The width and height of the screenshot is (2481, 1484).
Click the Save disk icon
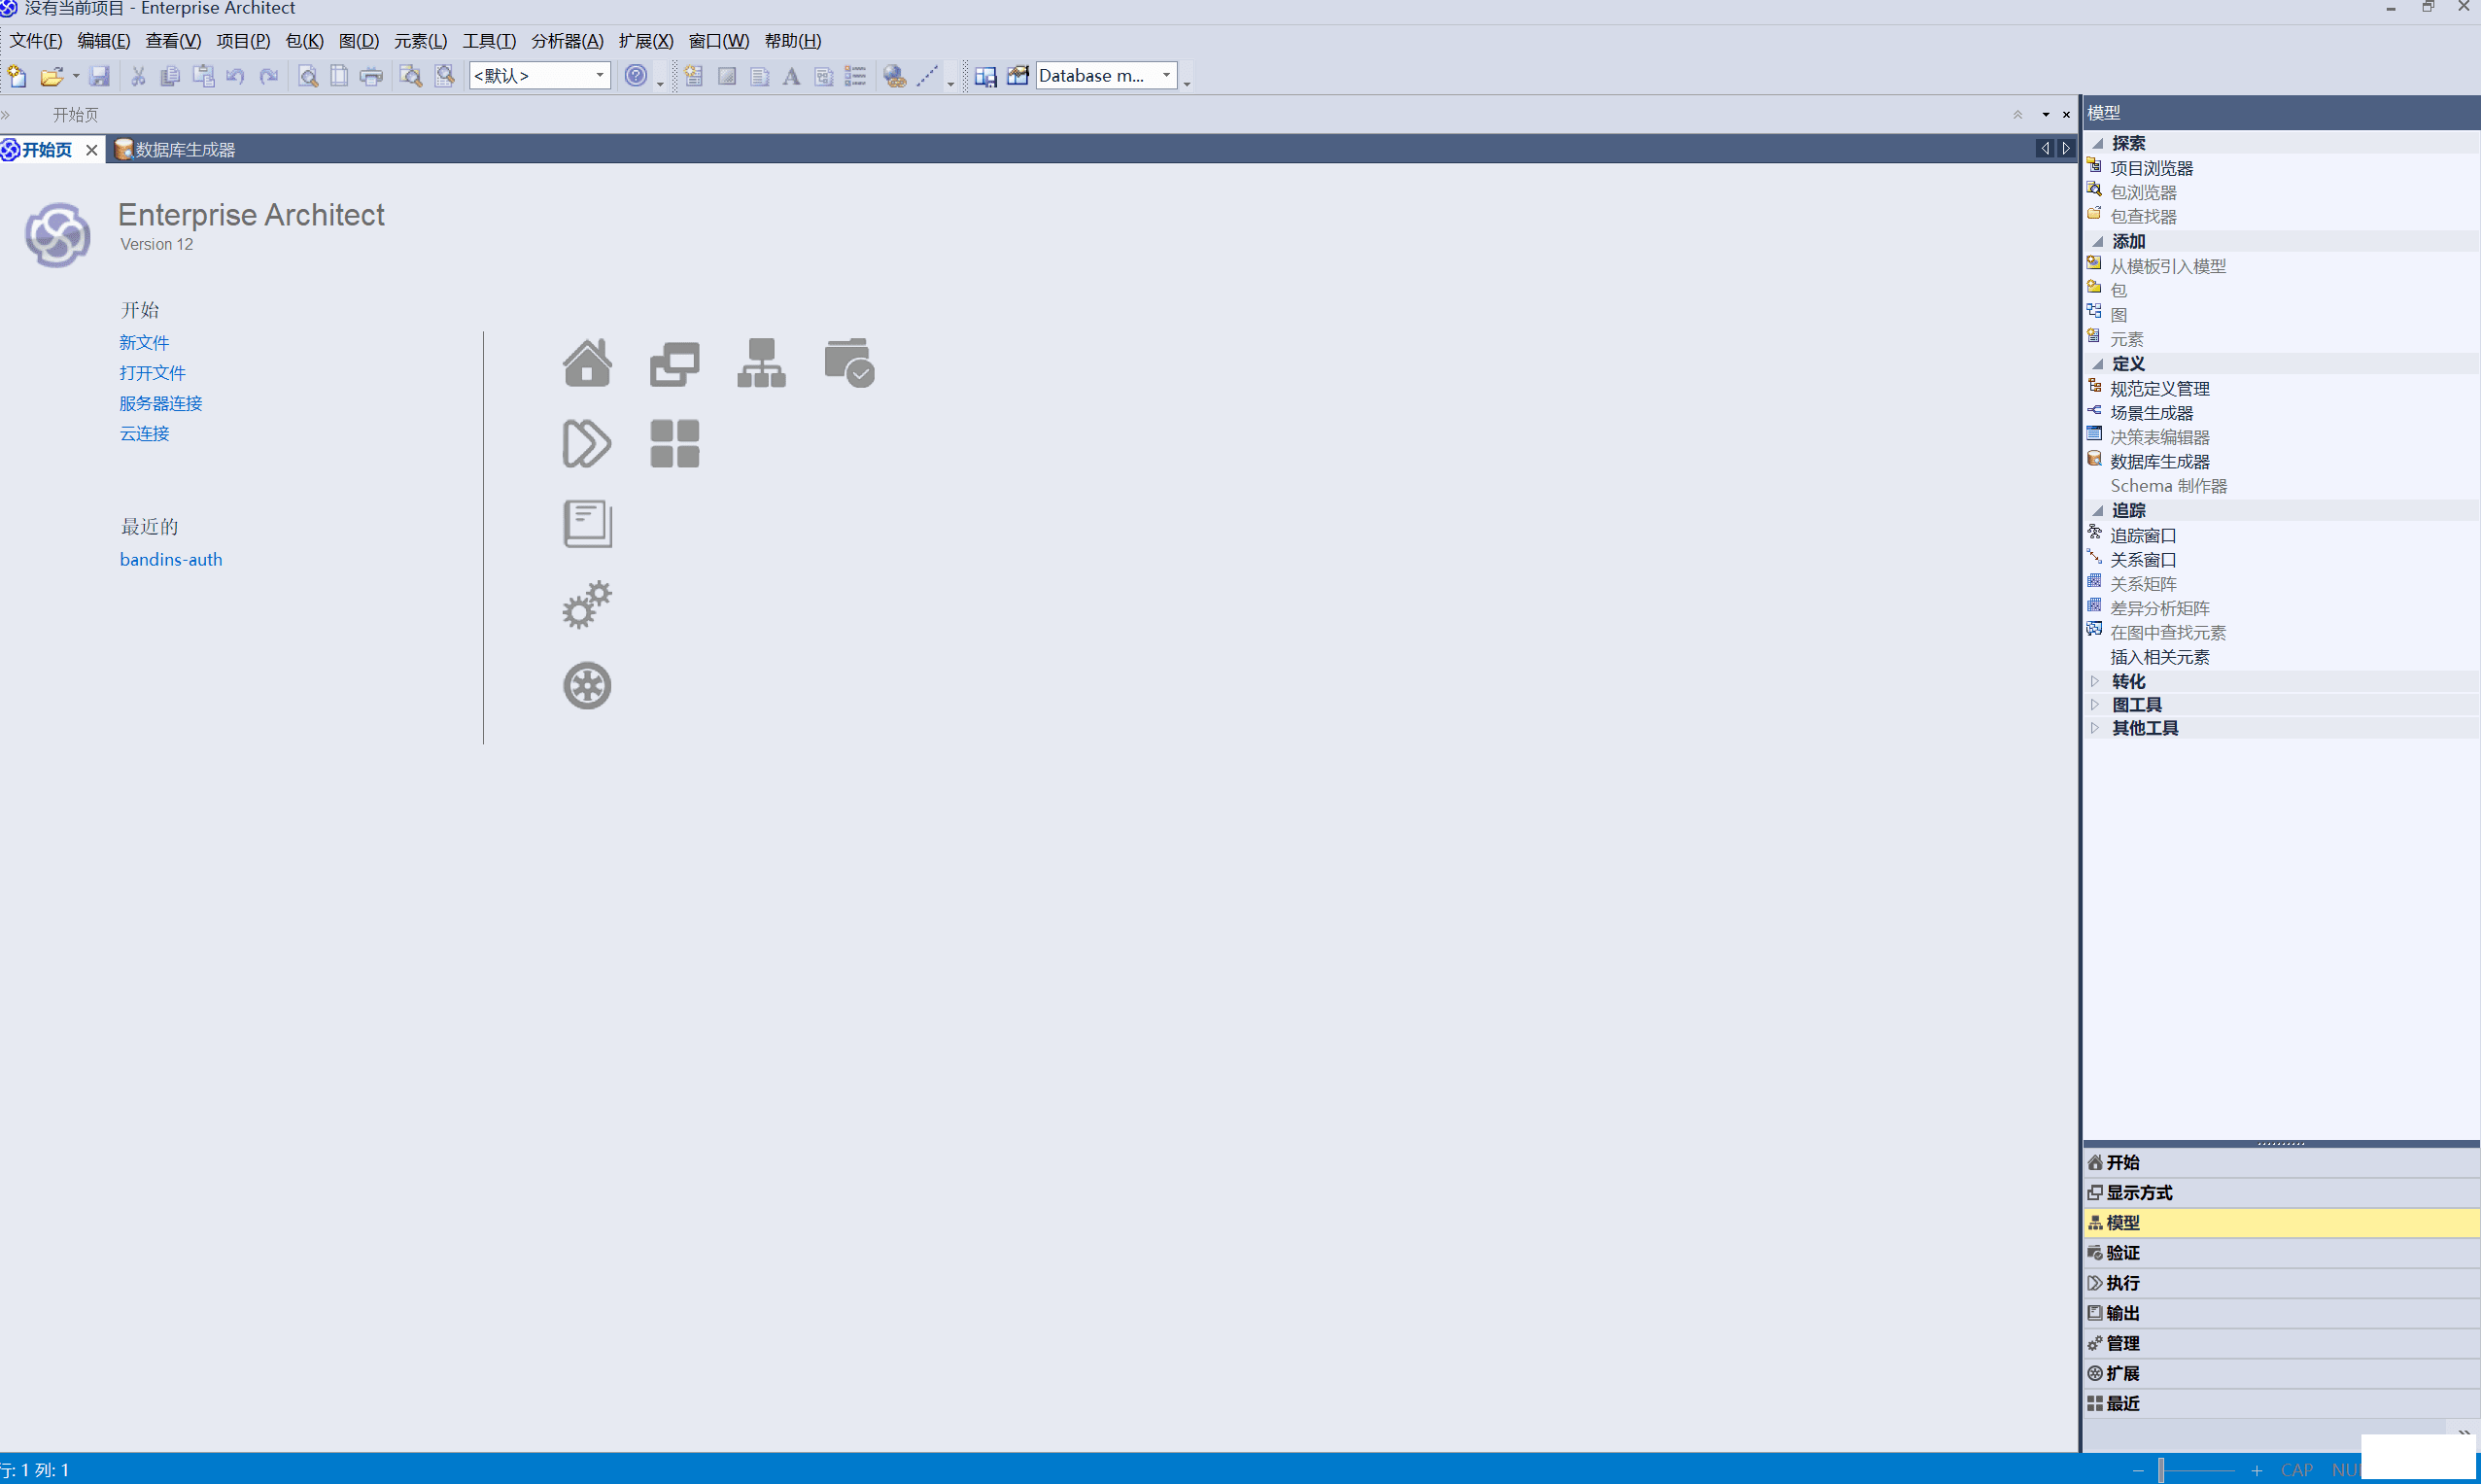click(99, 76)
